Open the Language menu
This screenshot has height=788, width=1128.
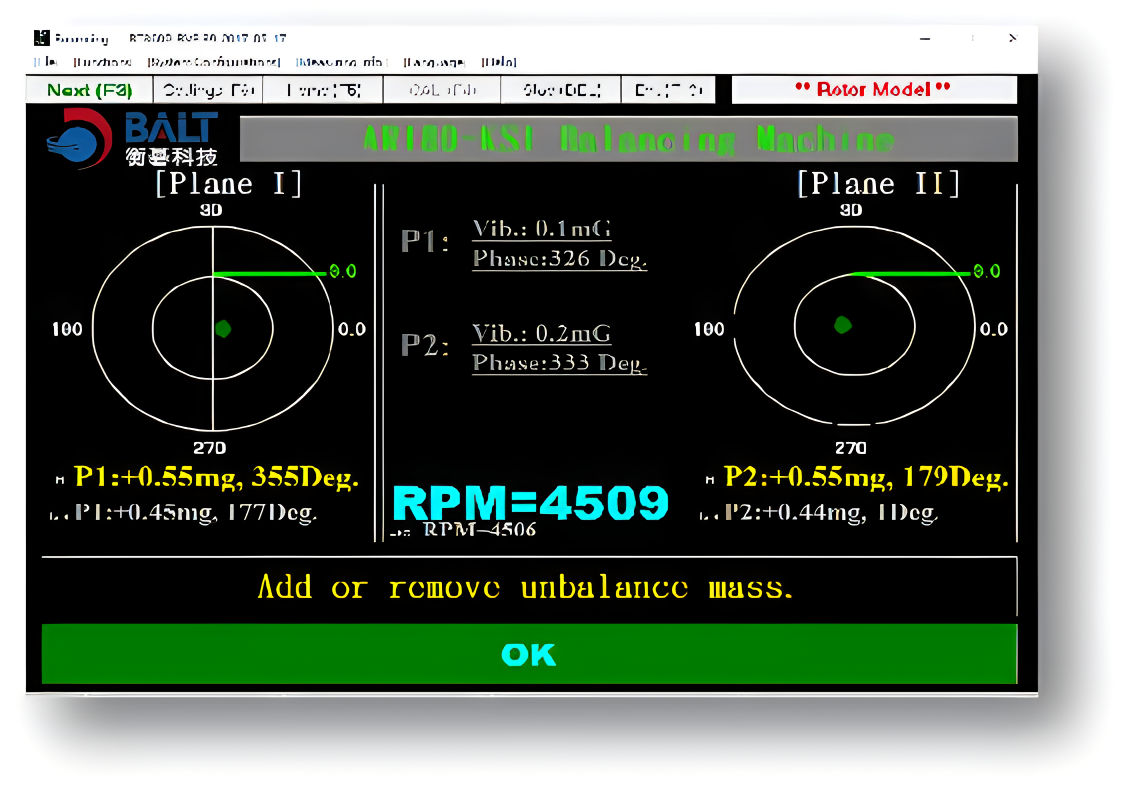(x=434, y=62)
